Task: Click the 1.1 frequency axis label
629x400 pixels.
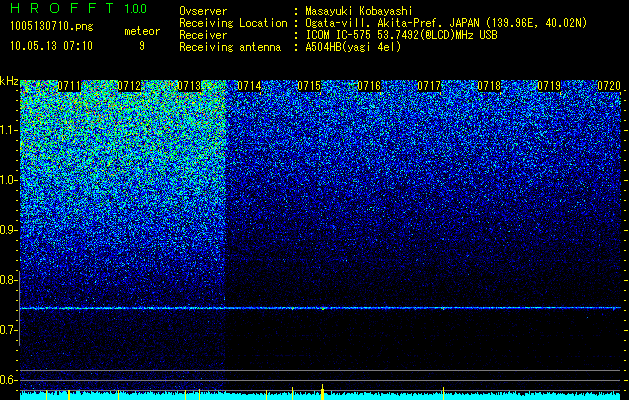Action: click(8, 130)
